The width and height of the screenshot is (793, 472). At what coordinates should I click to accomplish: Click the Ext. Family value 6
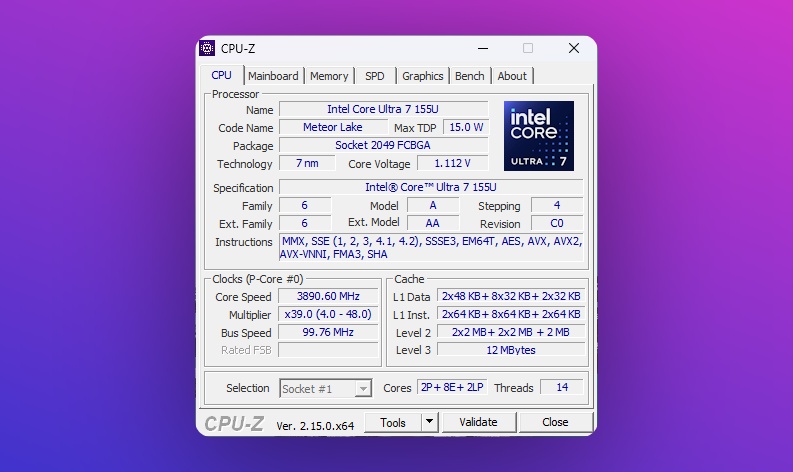[x=305, y=223]
